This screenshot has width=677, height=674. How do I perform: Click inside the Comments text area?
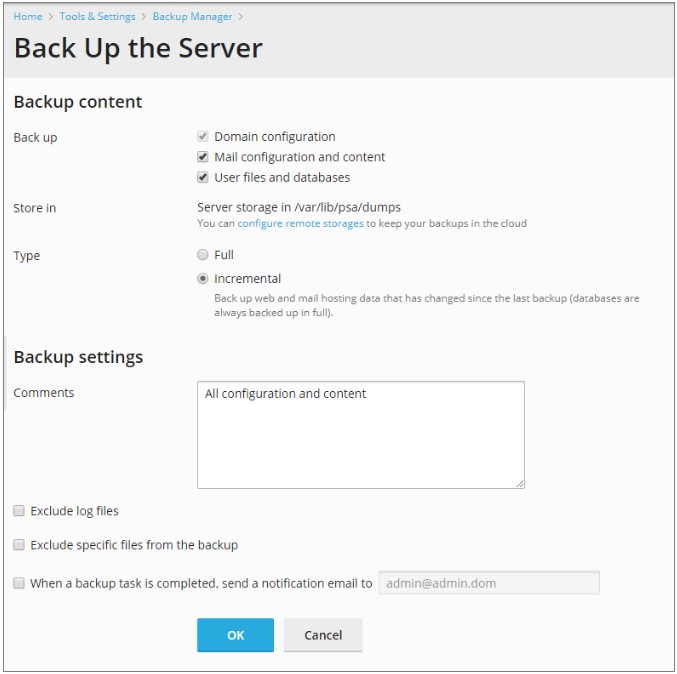point(360,435)
